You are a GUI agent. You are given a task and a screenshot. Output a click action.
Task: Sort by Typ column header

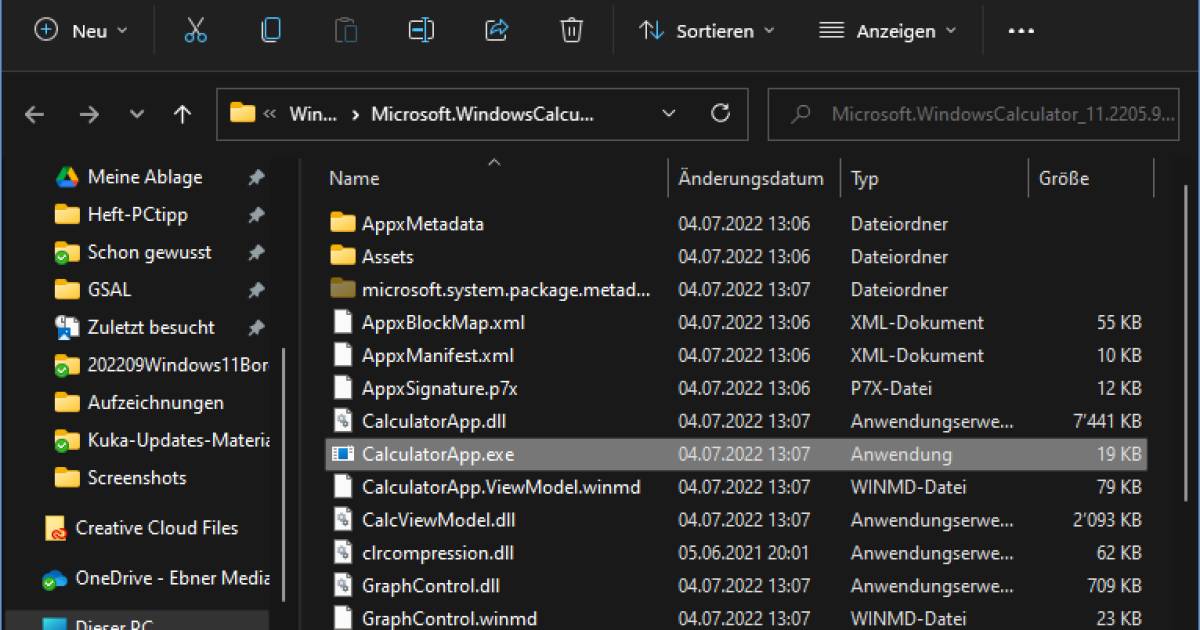click(864, 179)
